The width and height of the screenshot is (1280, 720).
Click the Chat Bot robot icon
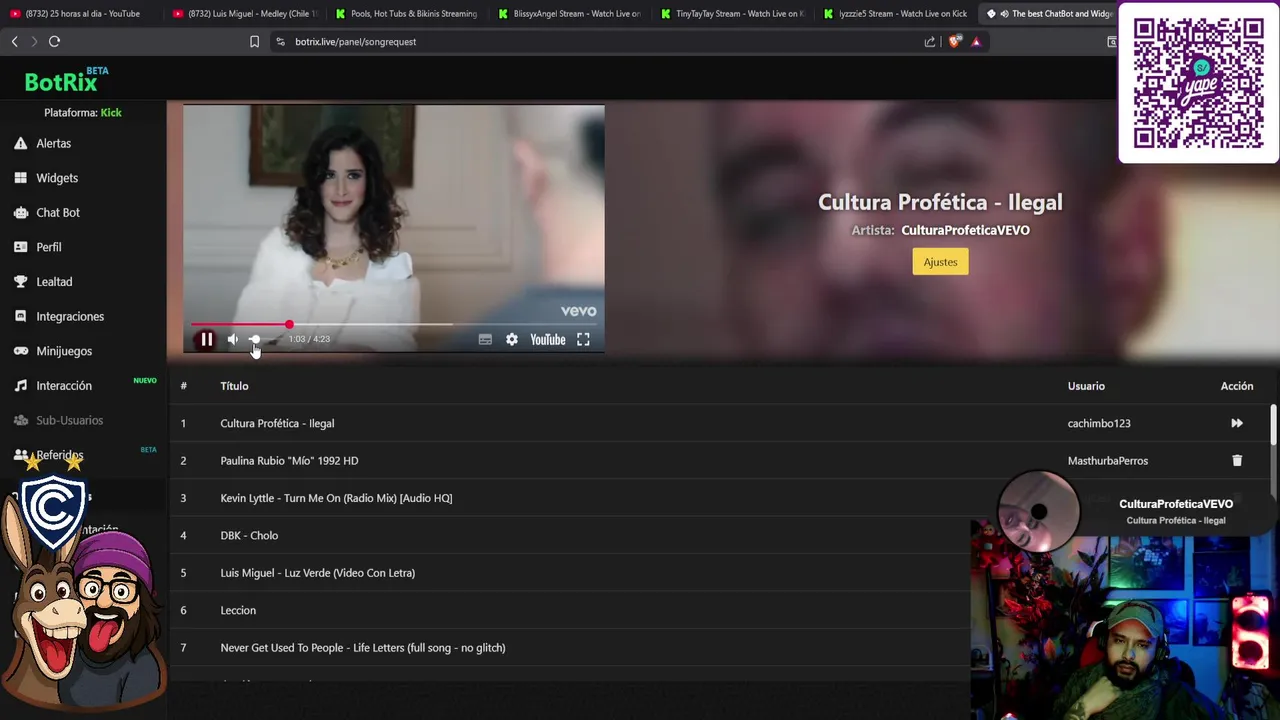click(20, 212)
